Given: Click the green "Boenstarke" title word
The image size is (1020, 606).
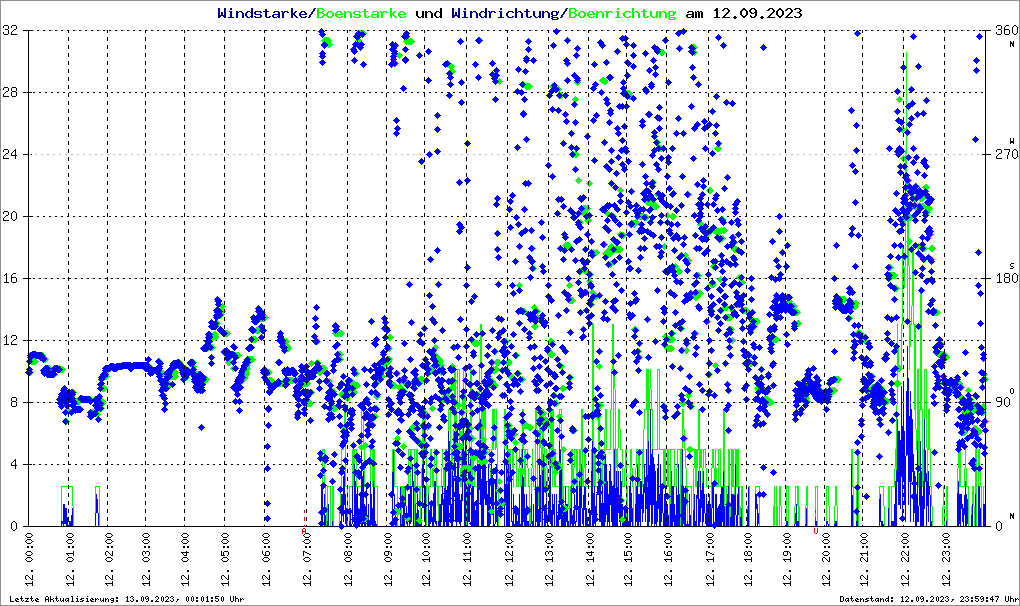Looking at the screenshot, I should tap(361, 14).
